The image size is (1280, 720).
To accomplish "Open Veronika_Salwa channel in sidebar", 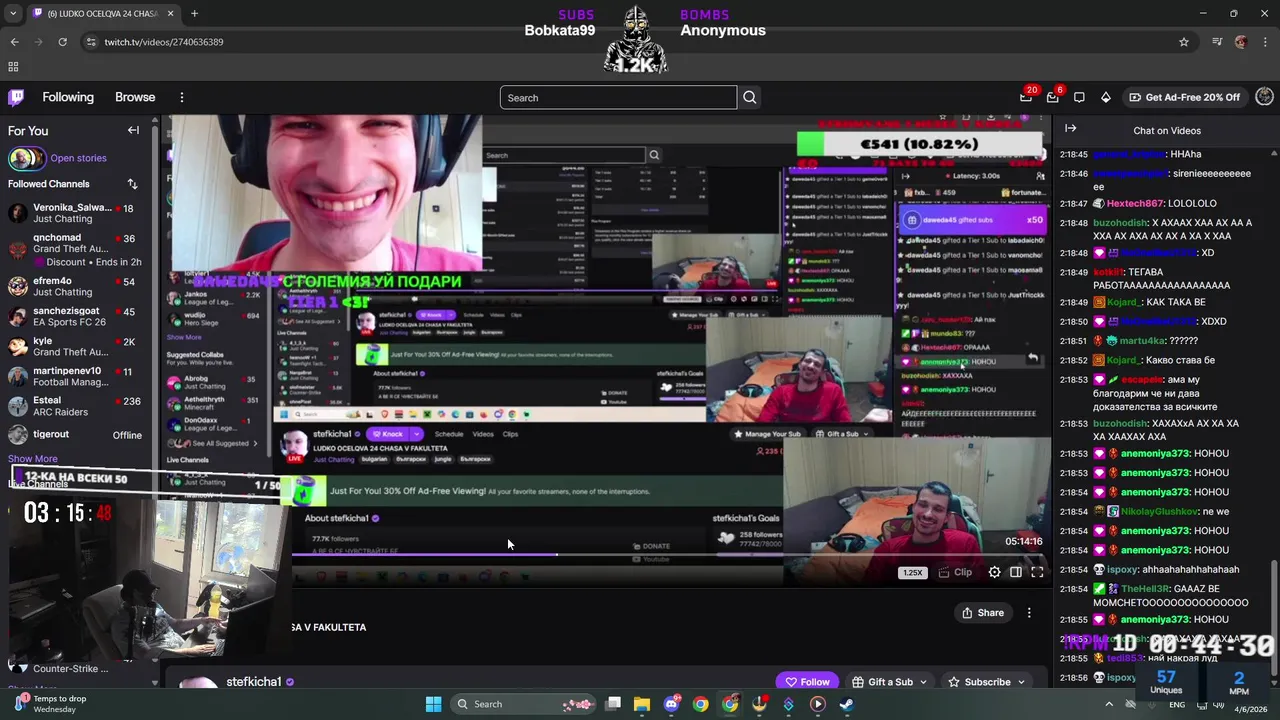I will (78, 213).
